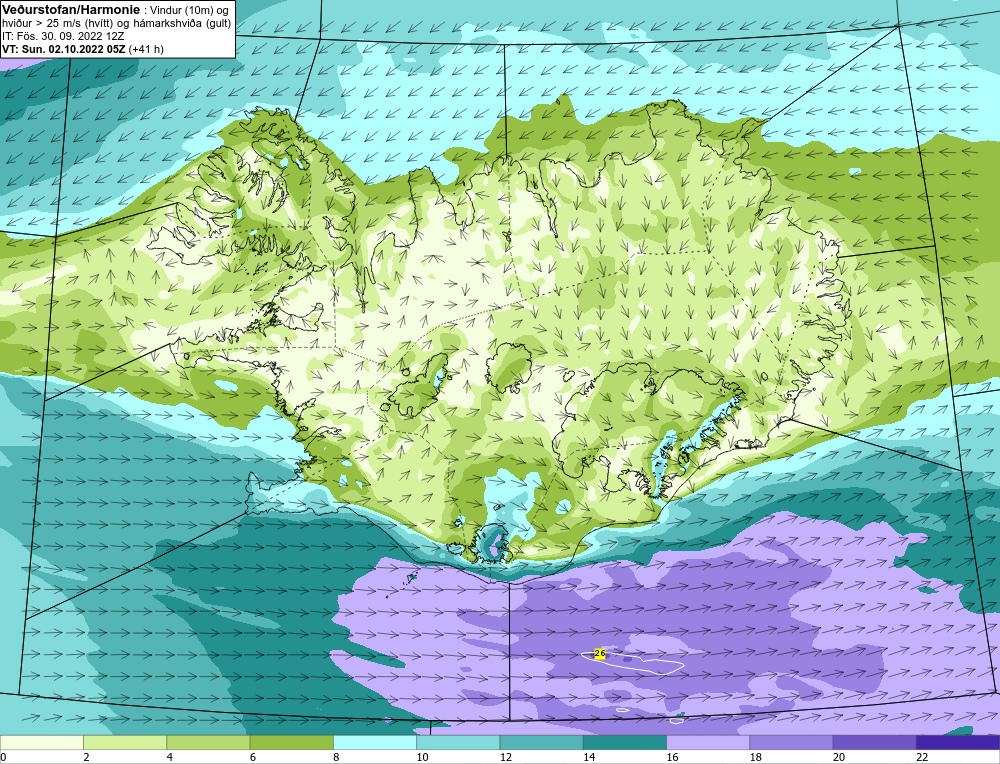1000x764 pixels.
Task: Click the legend tick label '8'
Action: 336,758
